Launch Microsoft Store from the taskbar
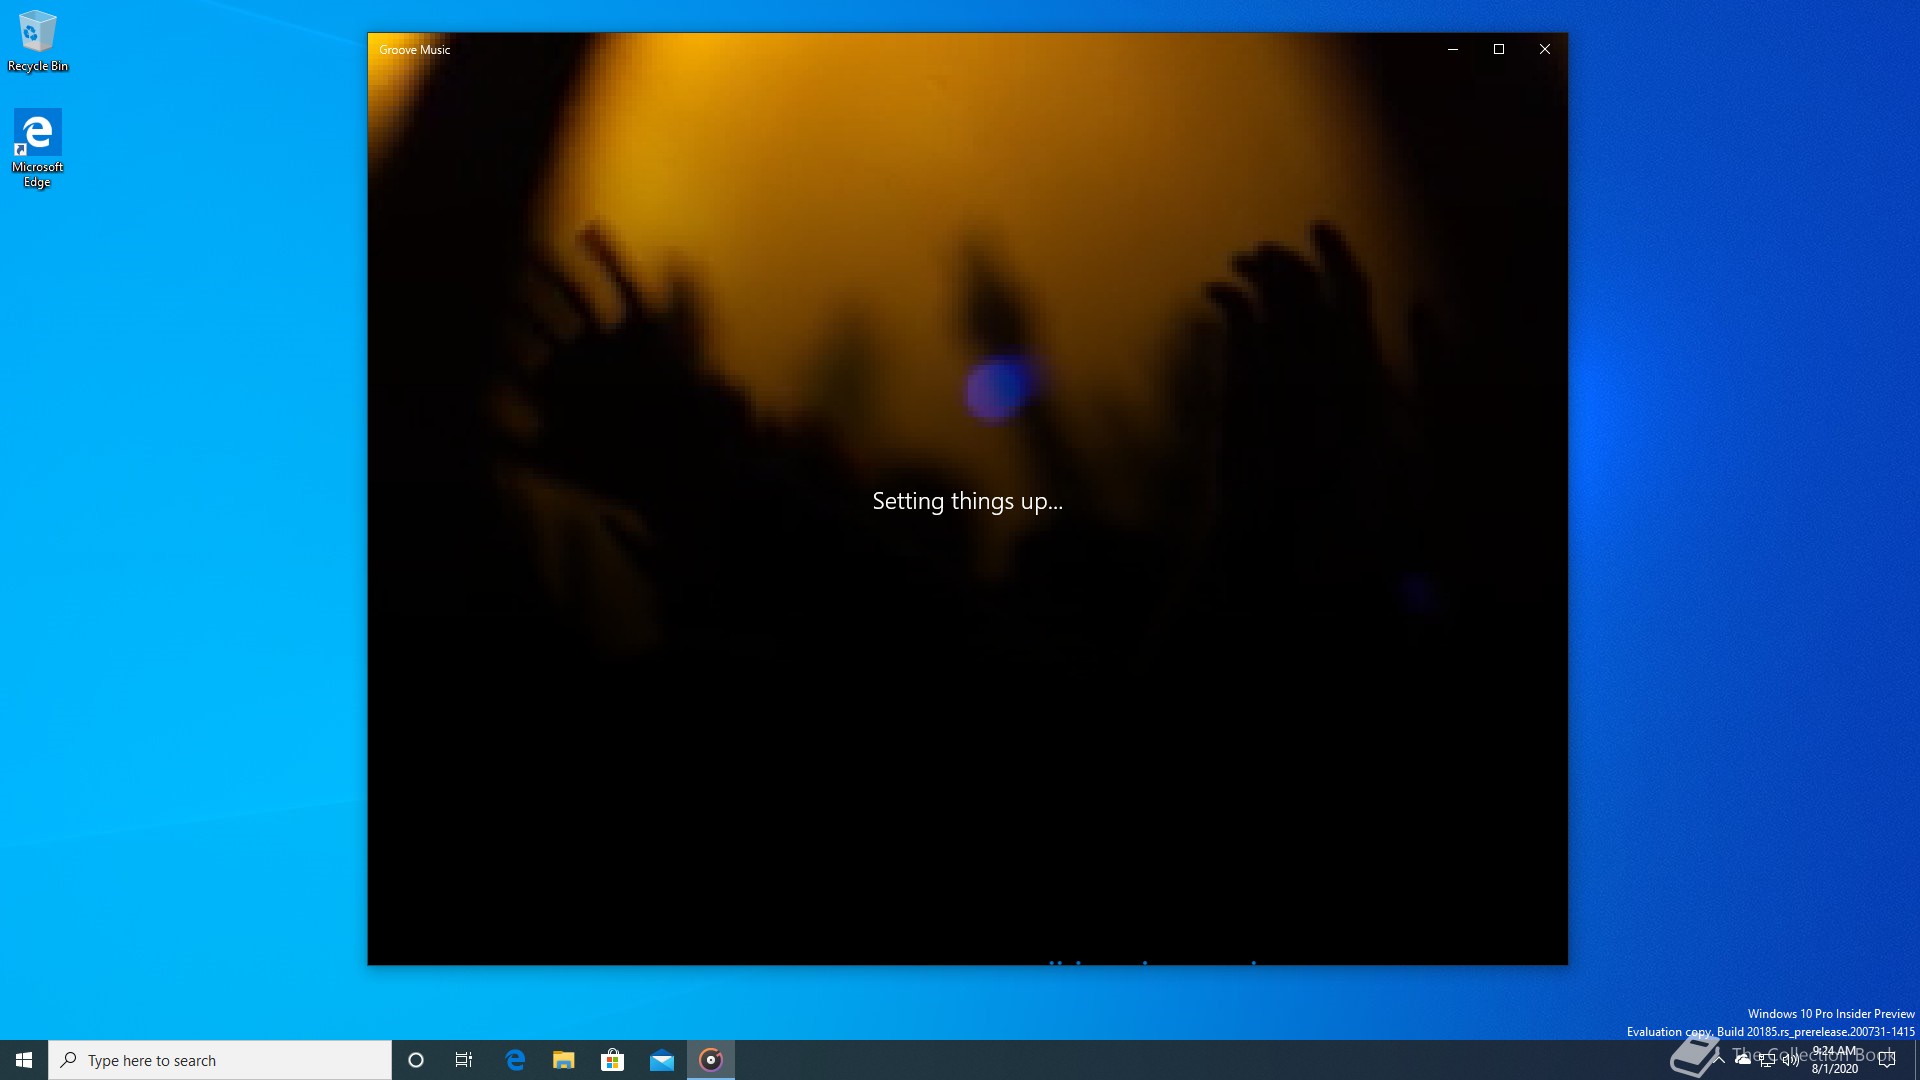 [x=612, y=1060]
